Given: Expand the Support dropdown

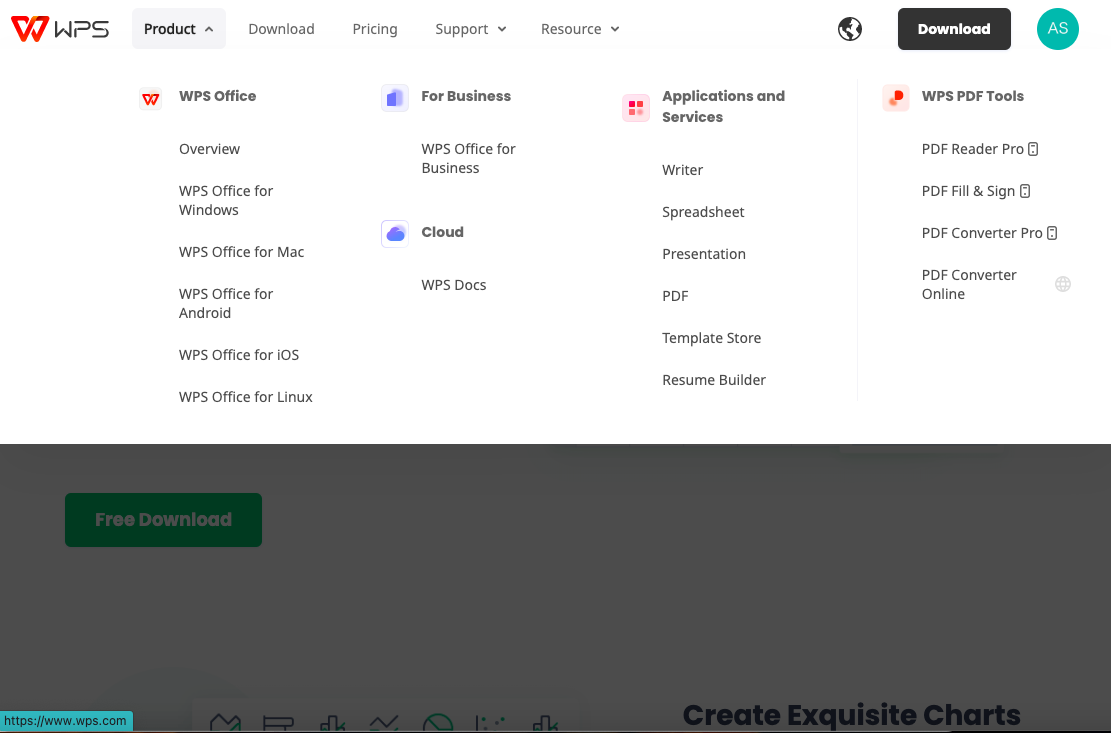Looking at the screenshot, I should pos(470,29).
